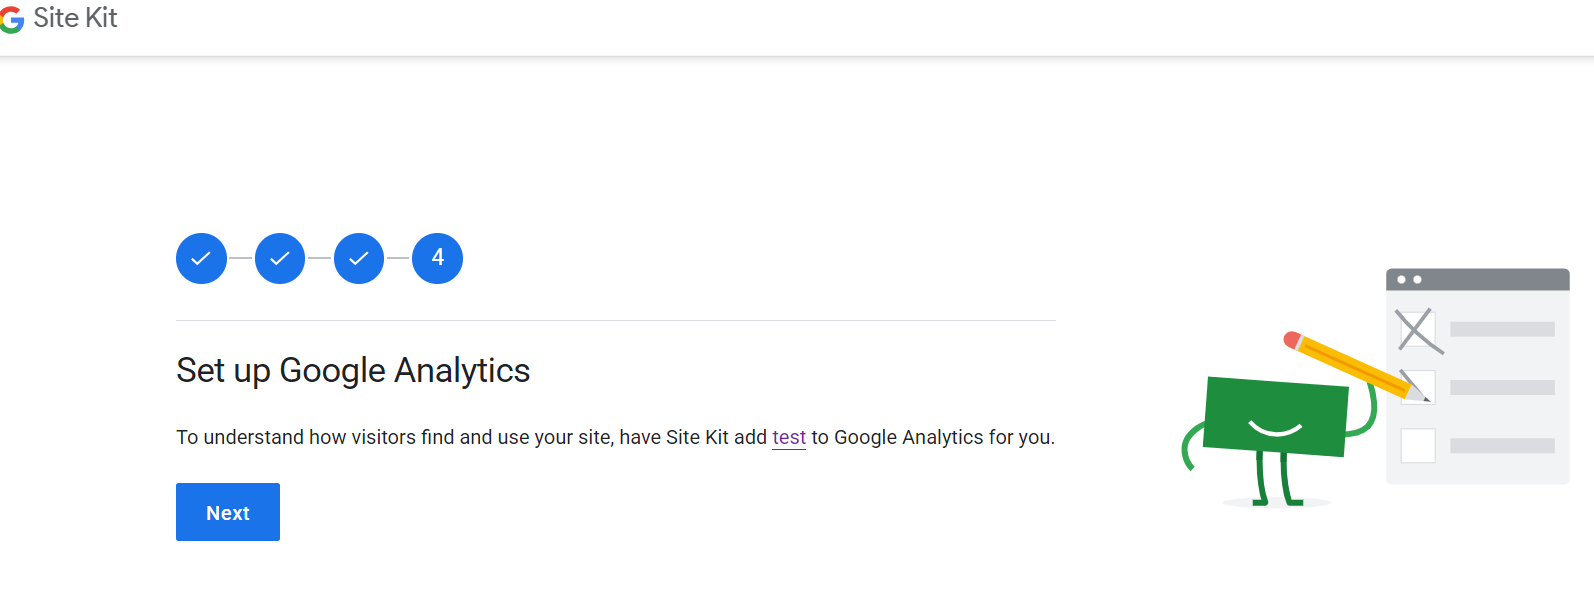Image resolution: width=1594 pixels, height=596 pixels.
Task: Select the third completed step checkmark
Action: click(x=359, y=258)
